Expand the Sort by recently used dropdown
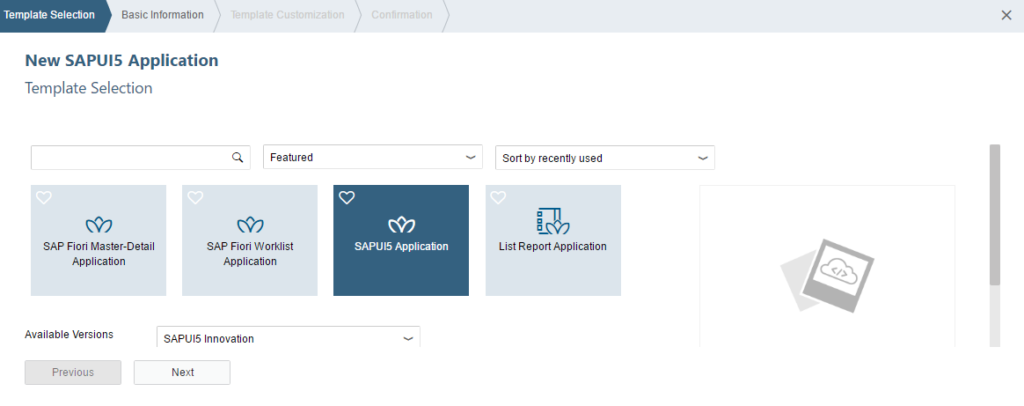This screenshot has height=406, width=1024. tap(605, 158)
